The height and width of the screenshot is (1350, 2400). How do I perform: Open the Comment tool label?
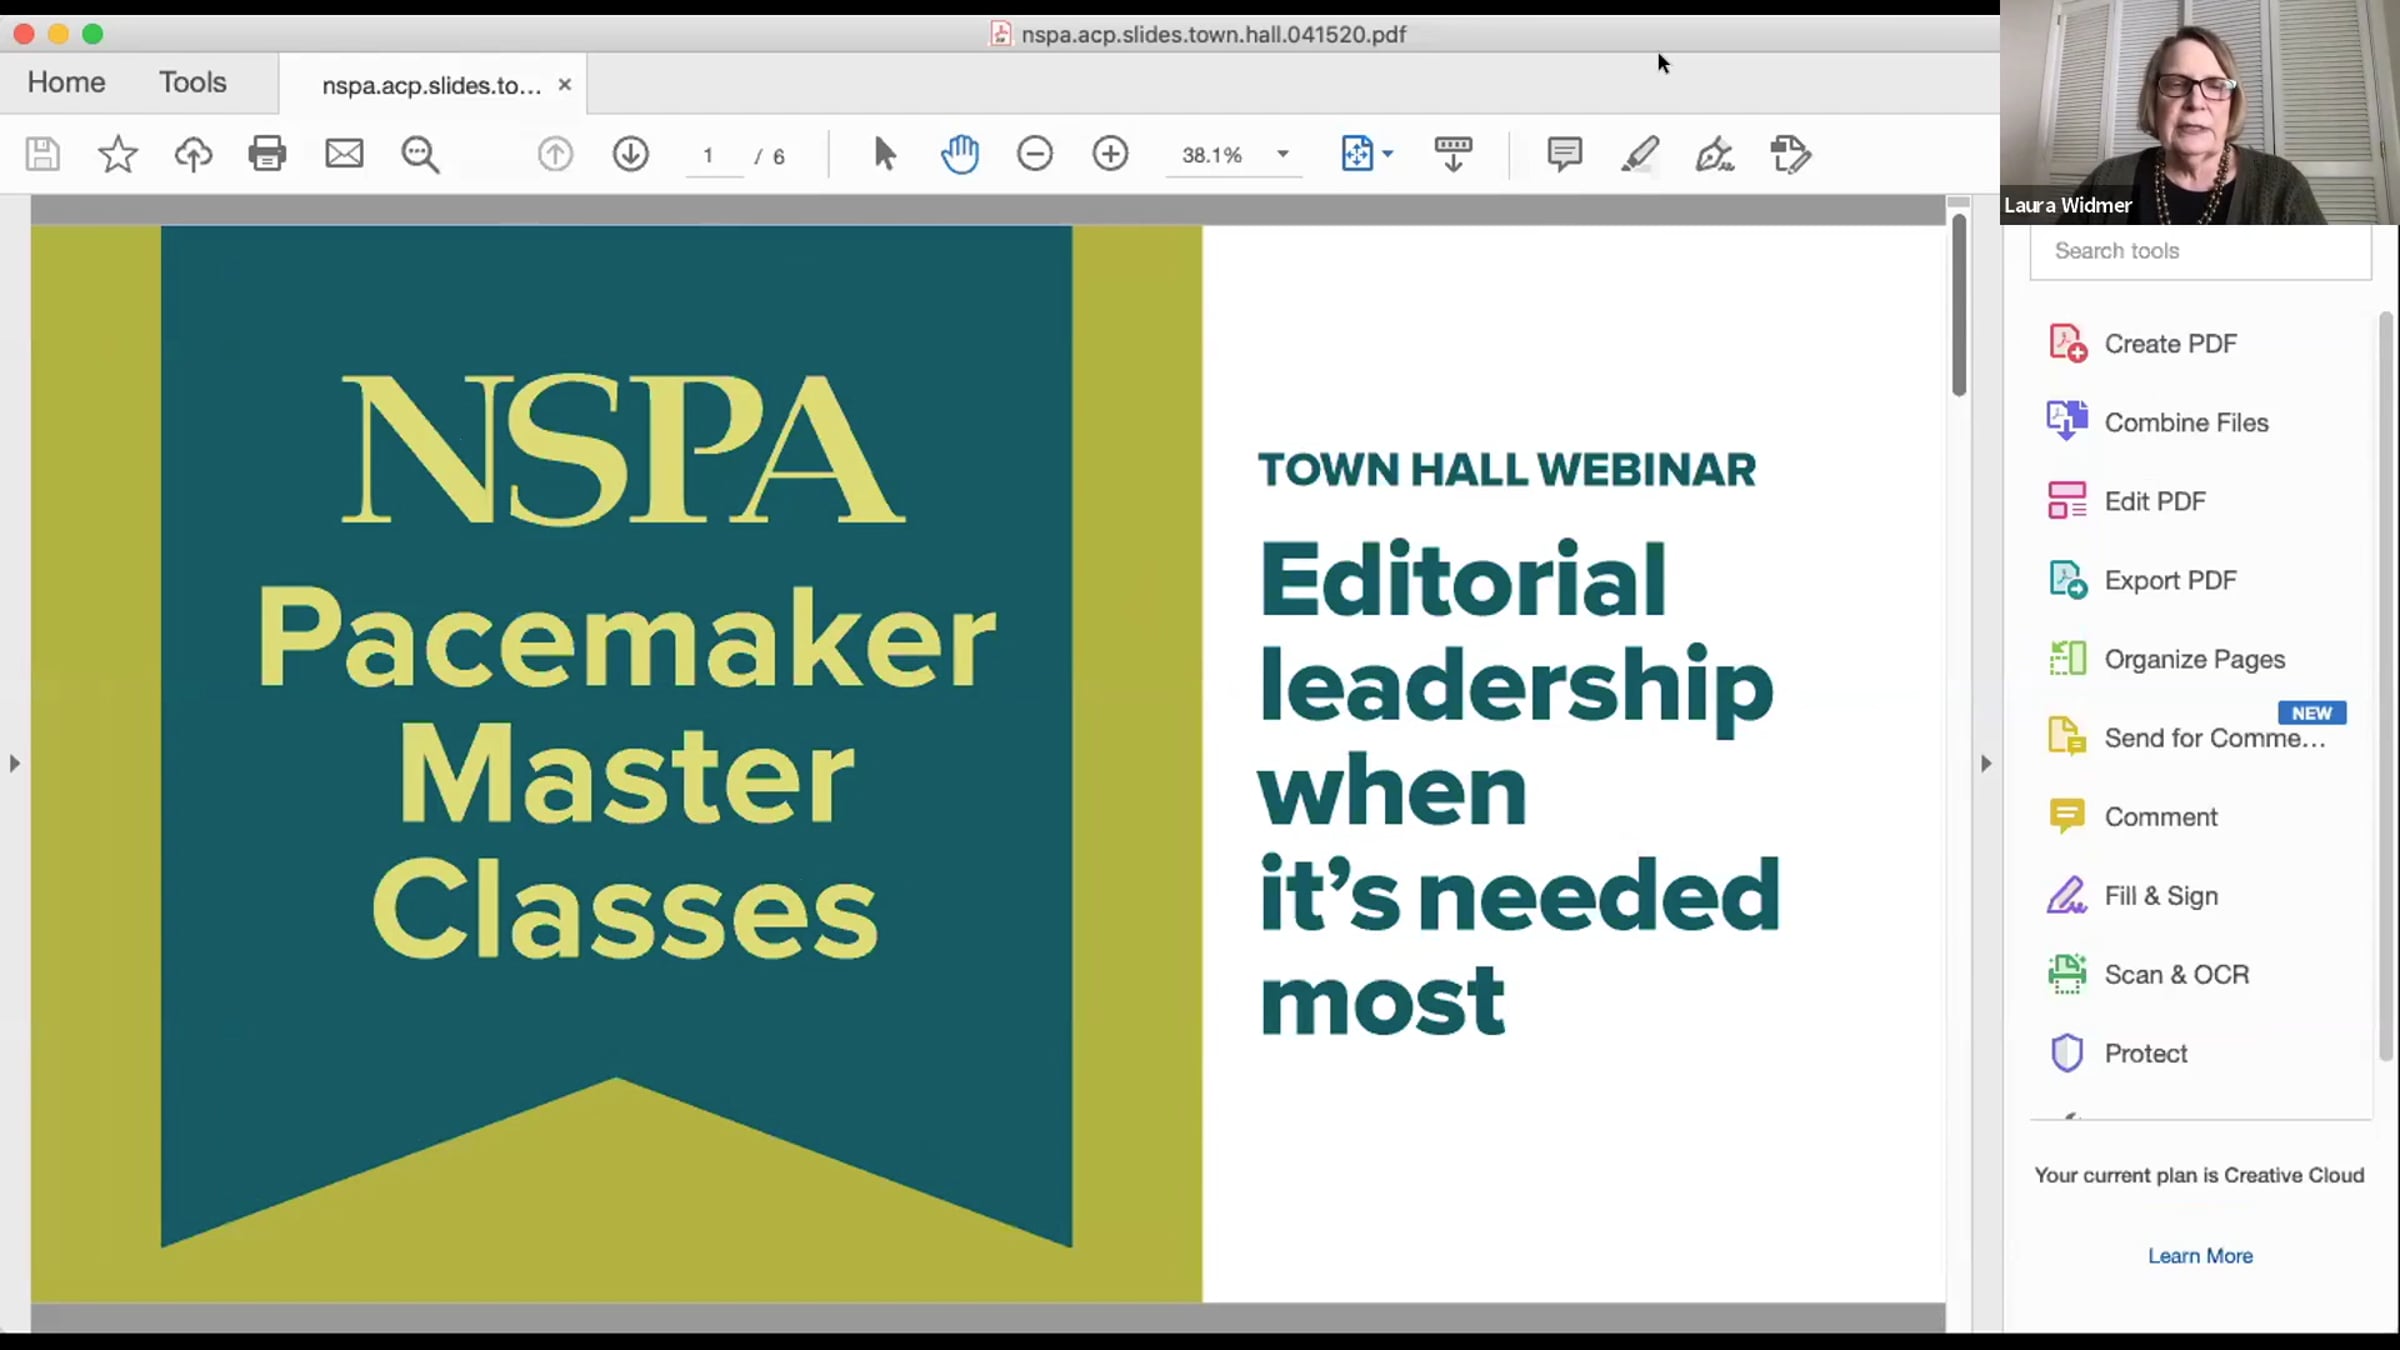[2161, 816]
